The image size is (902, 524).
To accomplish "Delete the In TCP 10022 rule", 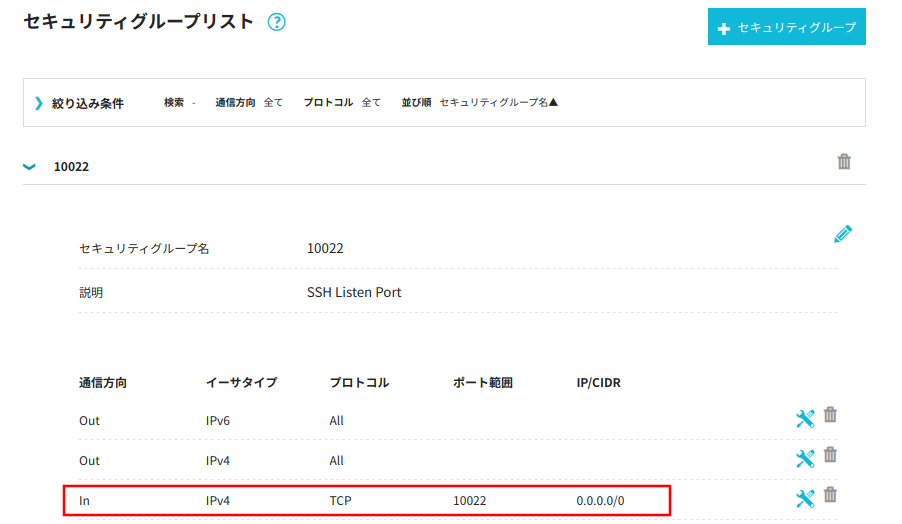I will pyautogui.click(x=830, y=494).
